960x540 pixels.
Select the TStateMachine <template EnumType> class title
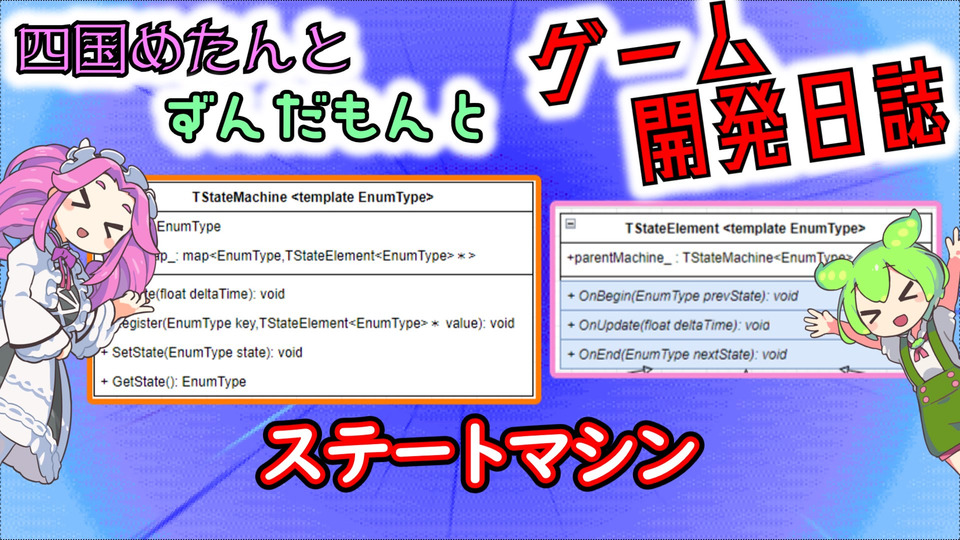point(312,197)
